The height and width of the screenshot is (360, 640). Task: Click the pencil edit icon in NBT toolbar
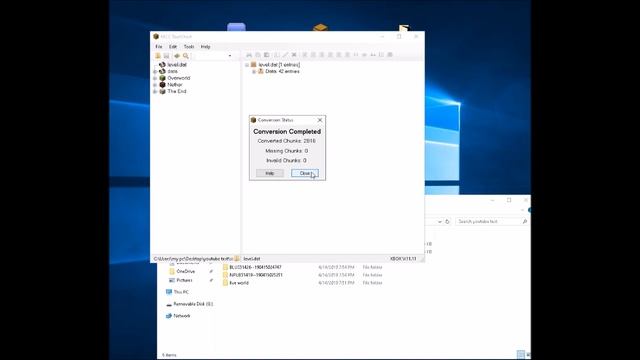(x=285, y=55)
